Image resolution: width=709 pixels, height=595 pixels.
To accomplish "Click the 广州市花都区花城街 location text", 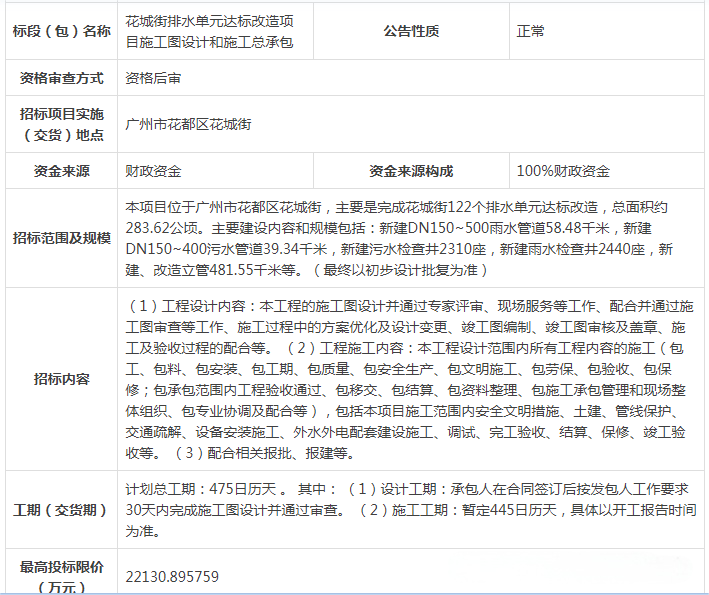I will [188, 125].
